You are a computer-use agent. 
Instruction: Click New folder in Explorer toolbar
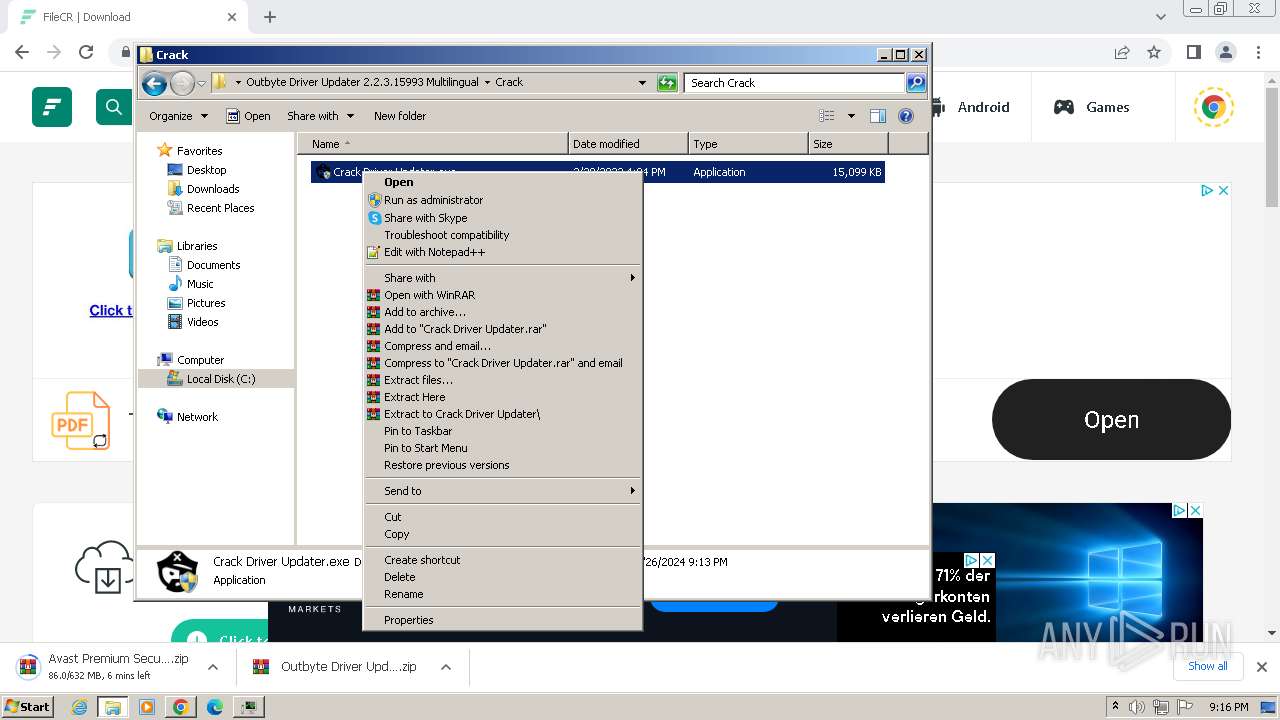[400, 116]
